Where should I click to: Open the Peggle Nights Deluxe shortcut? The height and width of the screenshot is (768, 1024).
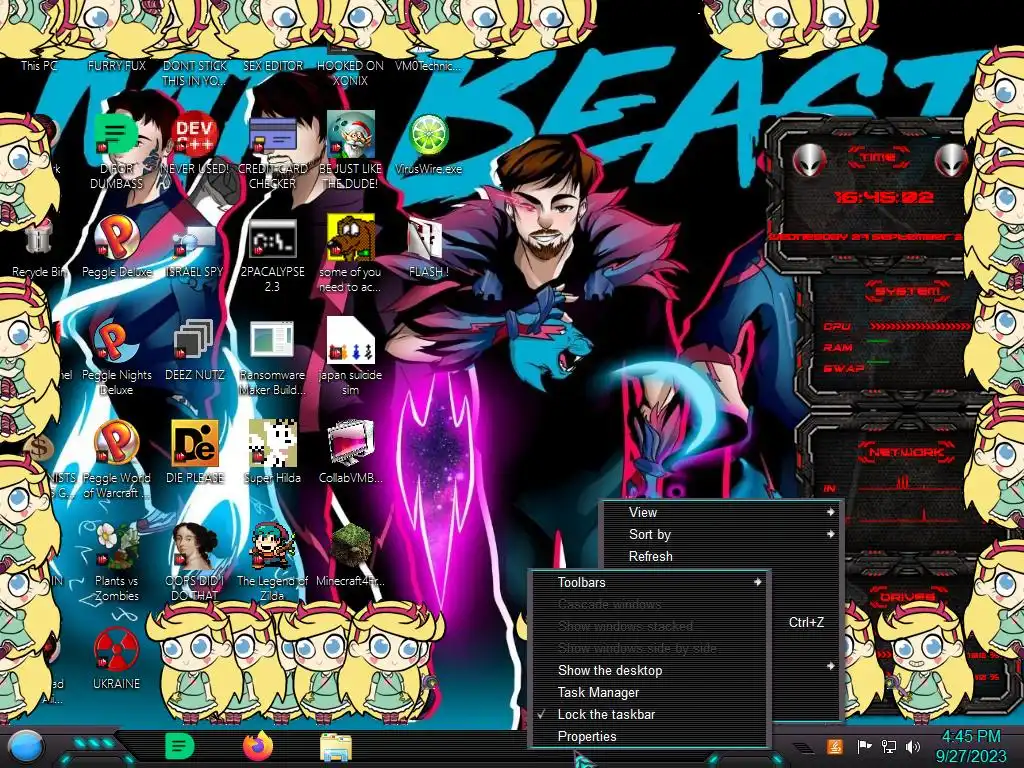point(117,341)
